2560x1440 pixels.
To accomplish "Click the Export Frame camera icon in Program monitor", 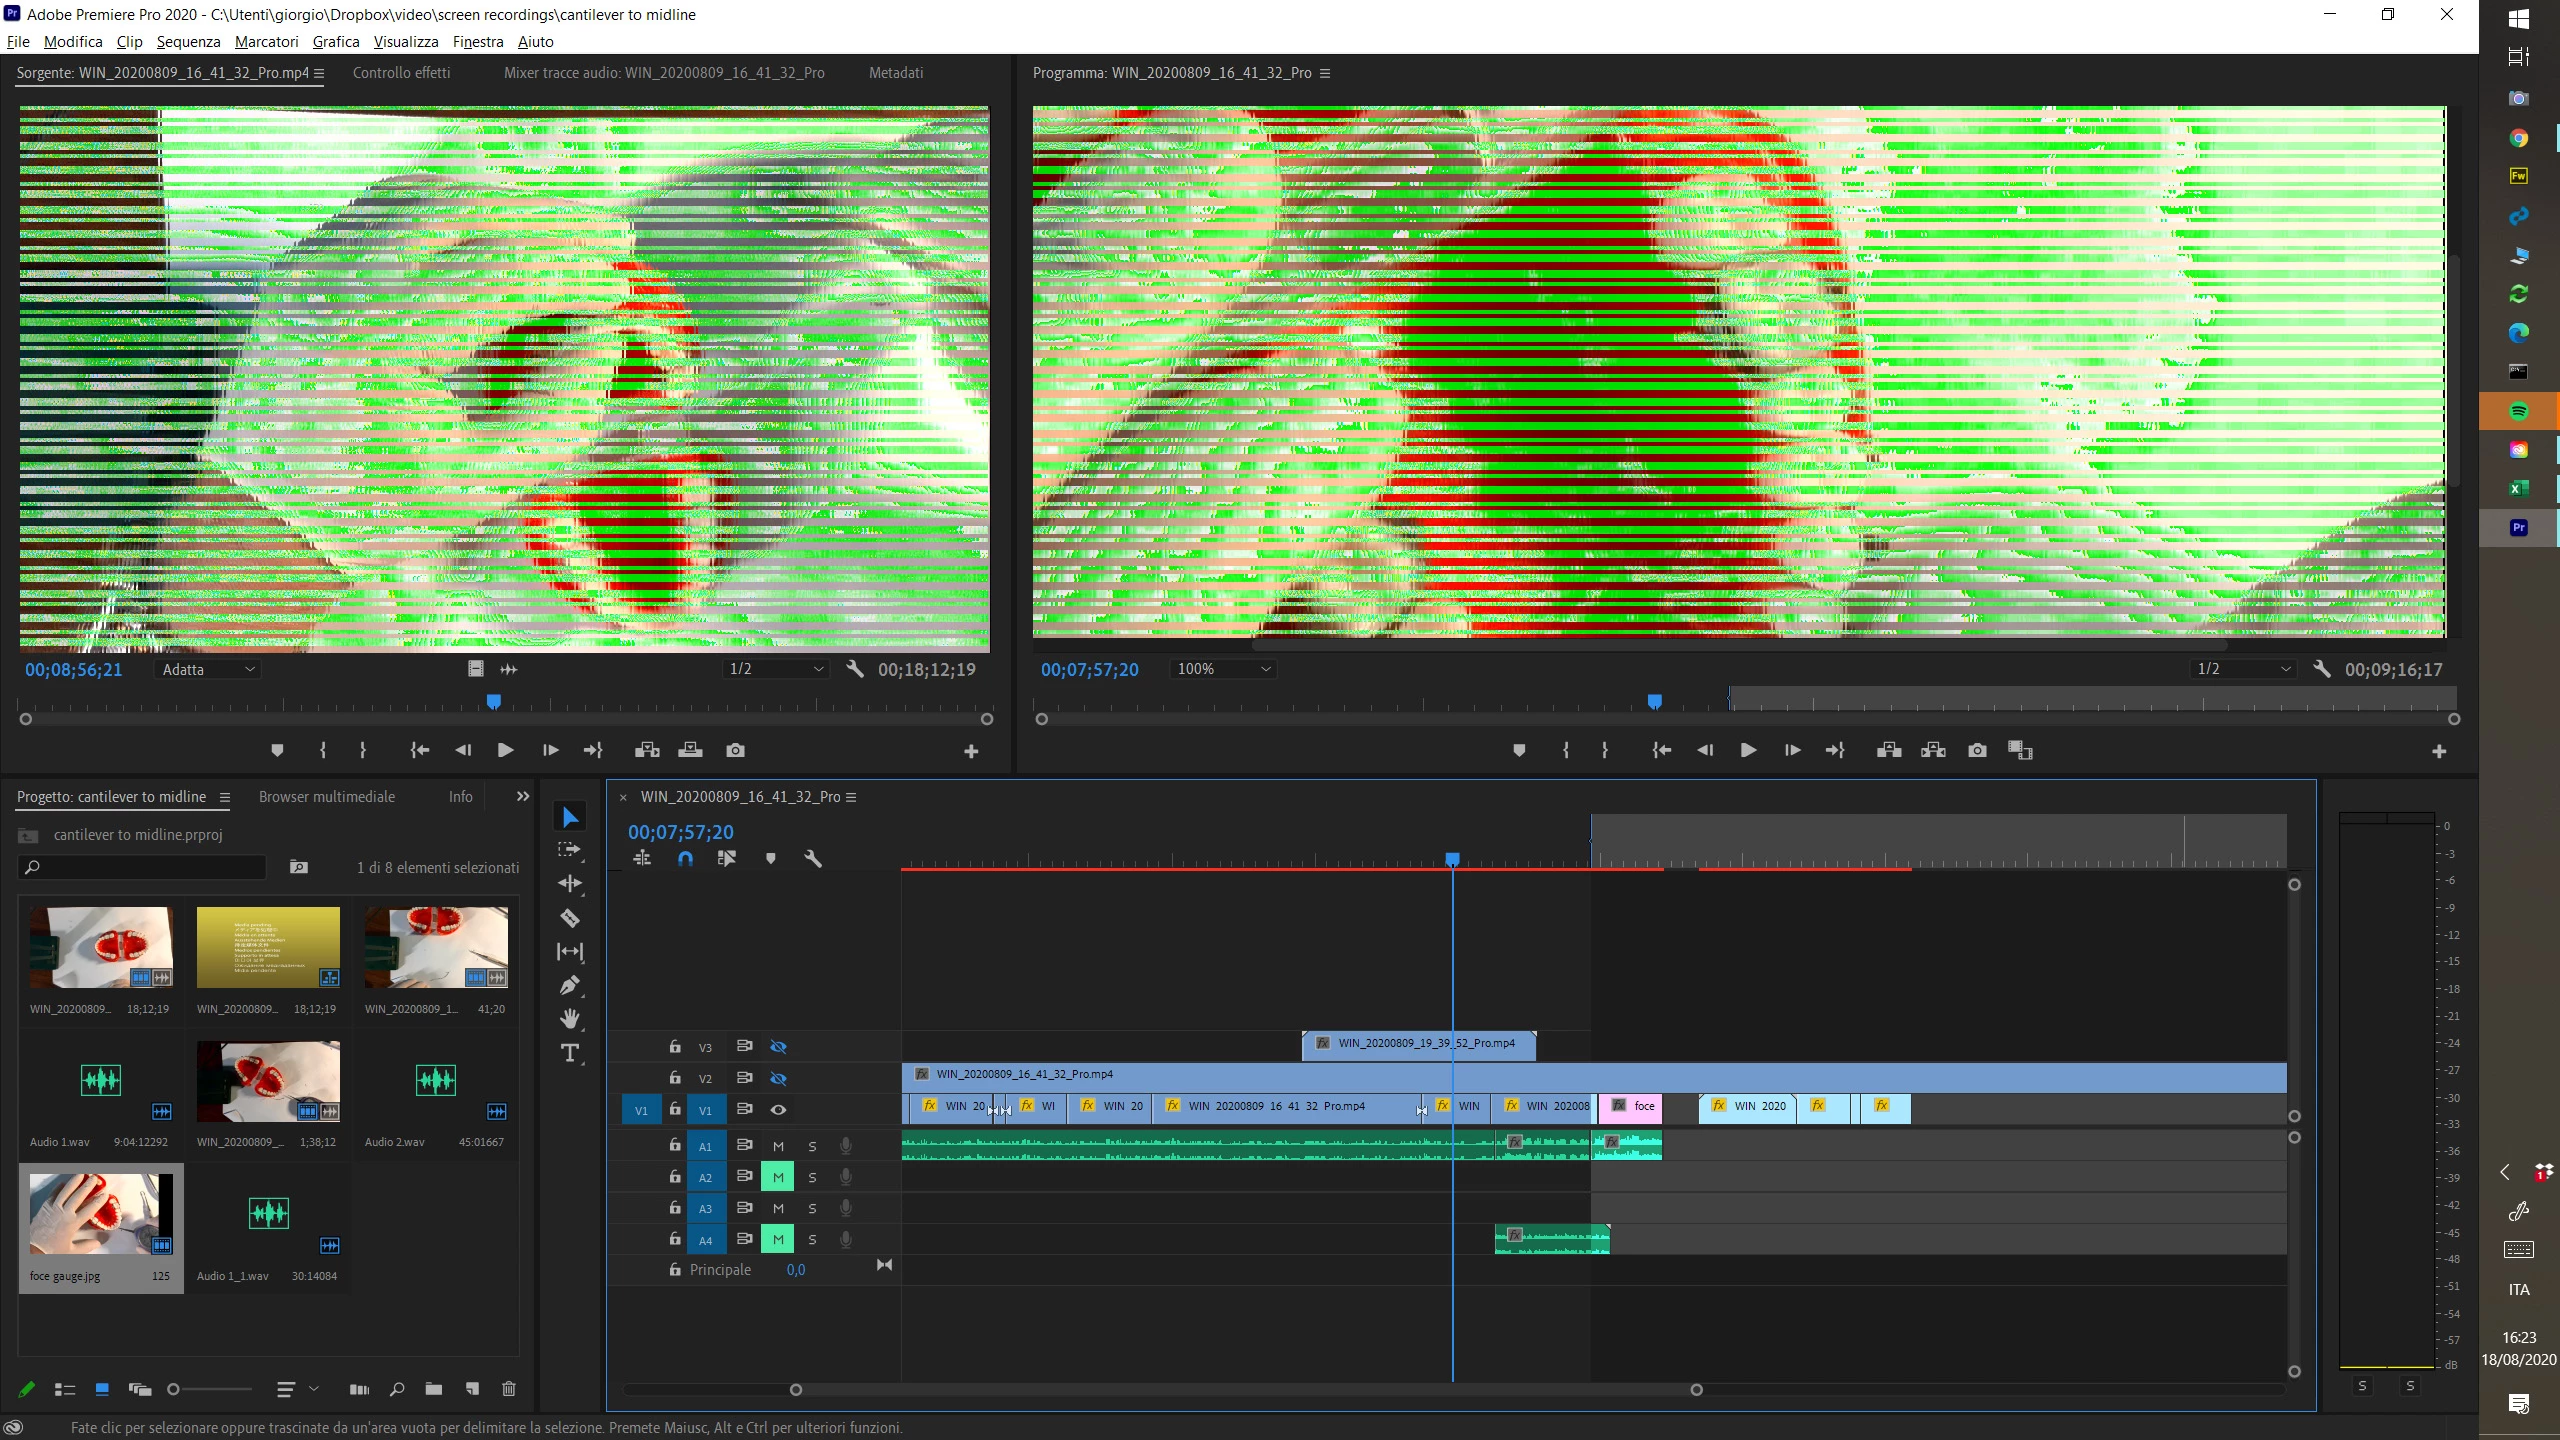I will (x=1977, y=750).
